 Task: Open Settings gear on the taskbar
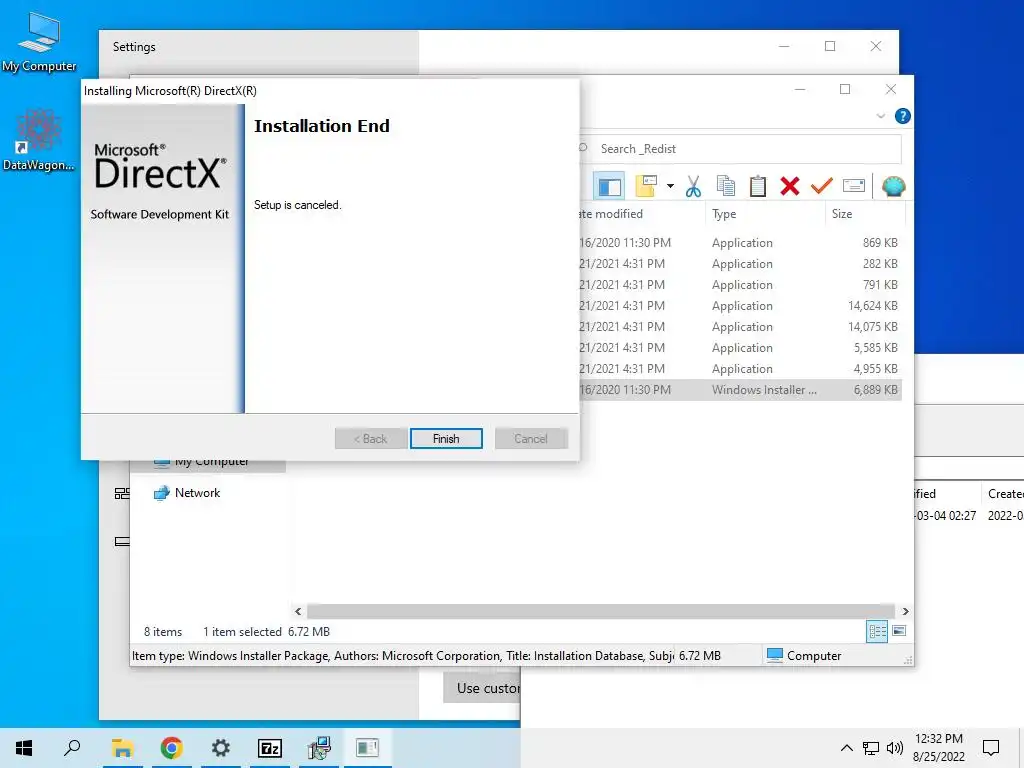click(221, 748)
